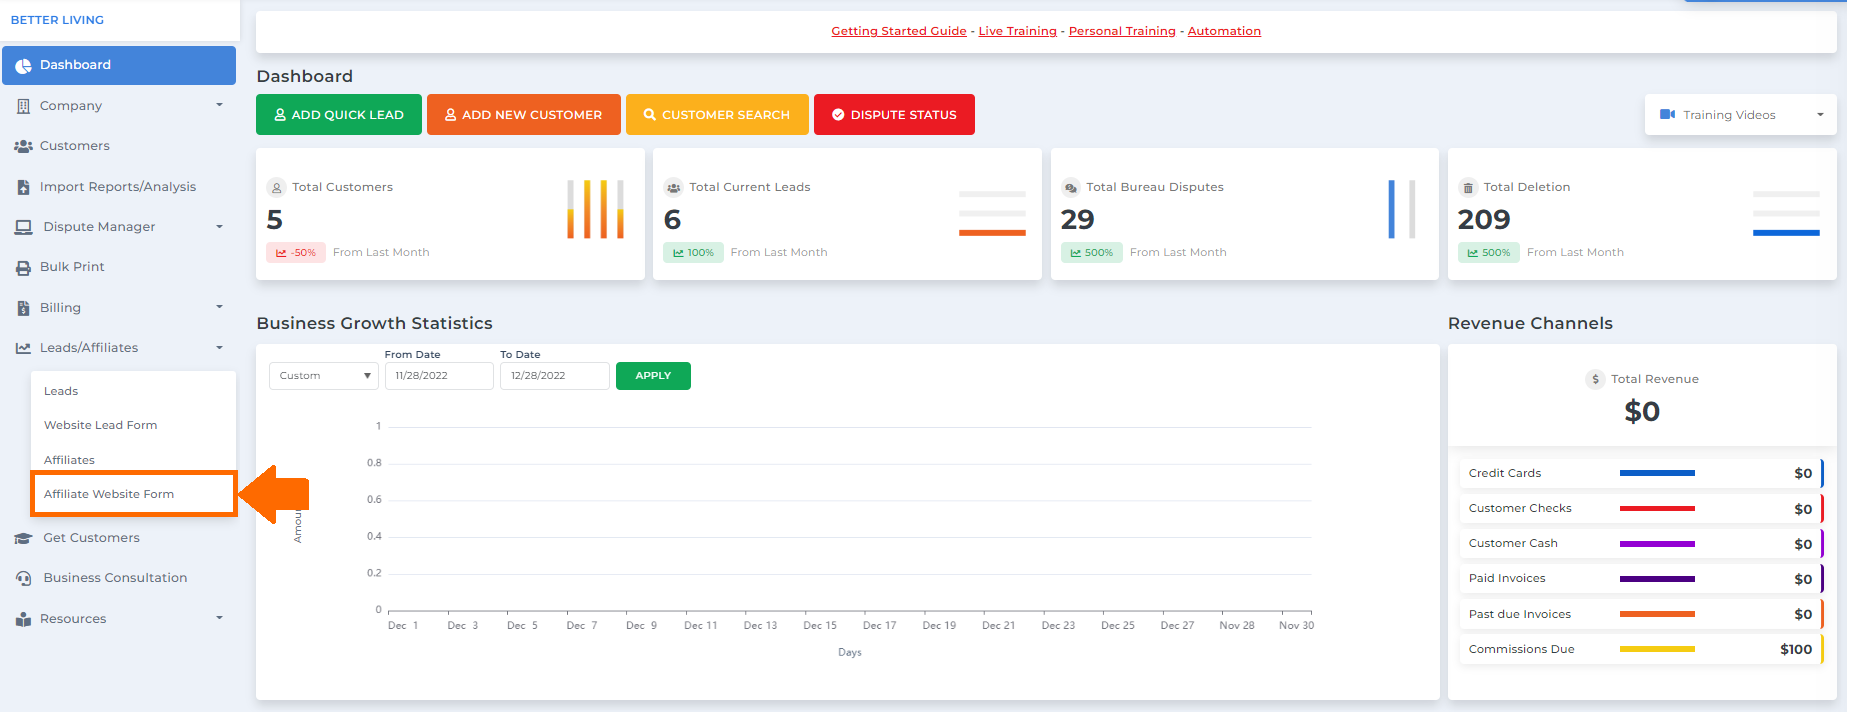This screenshot has width=1862, height=712.
Task: Click the Total Current Leads group icon
Action: coord(674,187)
